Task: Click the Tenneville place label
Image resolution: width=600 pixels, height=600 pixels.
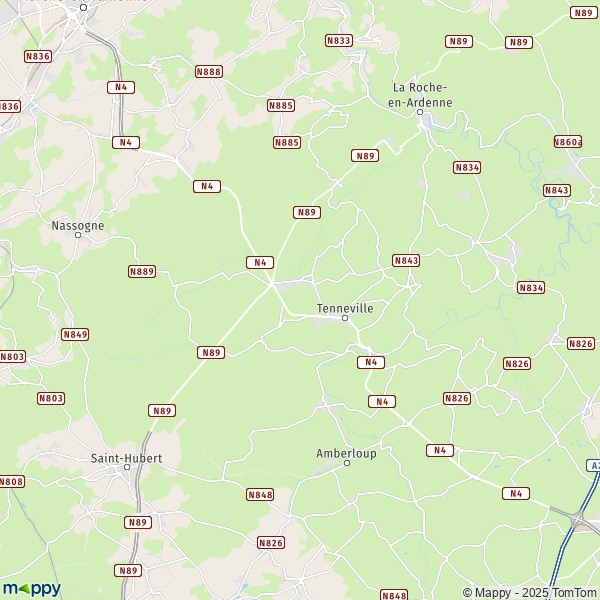Action: coord(345,308)
